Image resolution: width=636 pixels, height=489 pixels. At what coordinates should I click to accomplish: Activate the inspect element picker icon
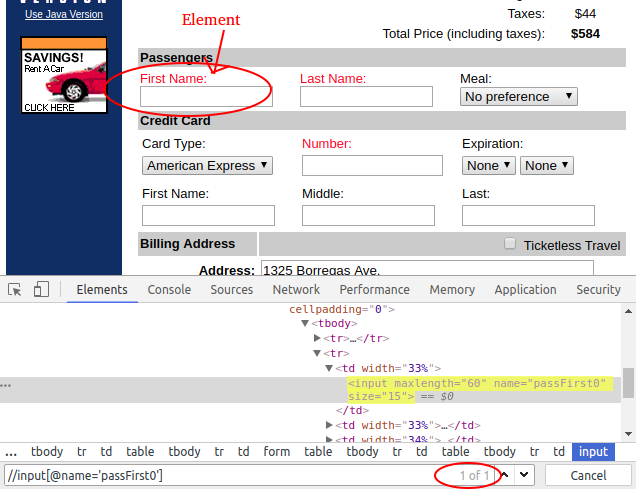[x=15, y=290]
